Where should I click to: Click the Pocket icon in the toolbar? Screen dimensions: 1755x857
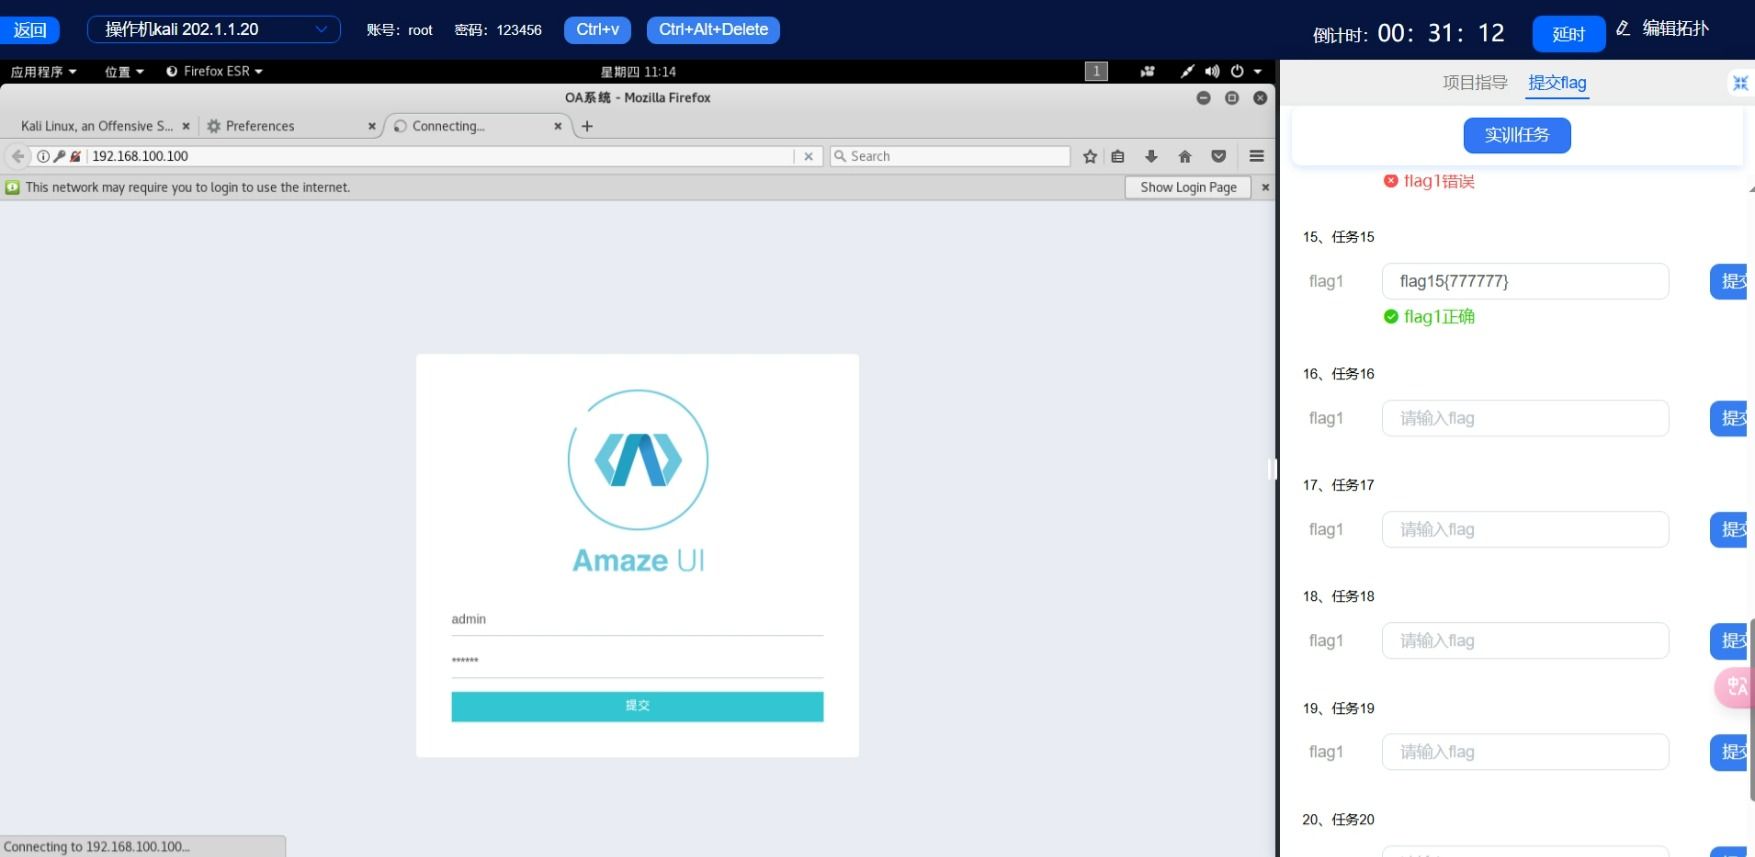(x=1218, y=156)
